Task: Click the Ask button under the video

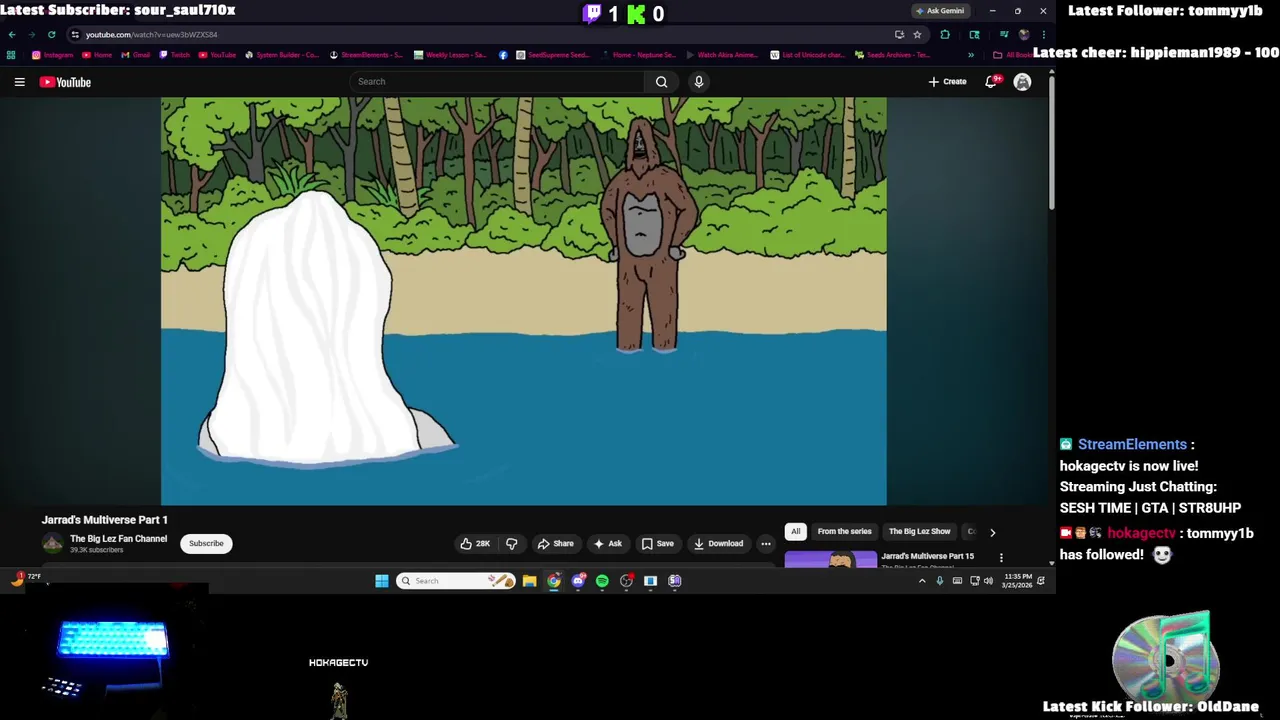Action: coord(607,544)
